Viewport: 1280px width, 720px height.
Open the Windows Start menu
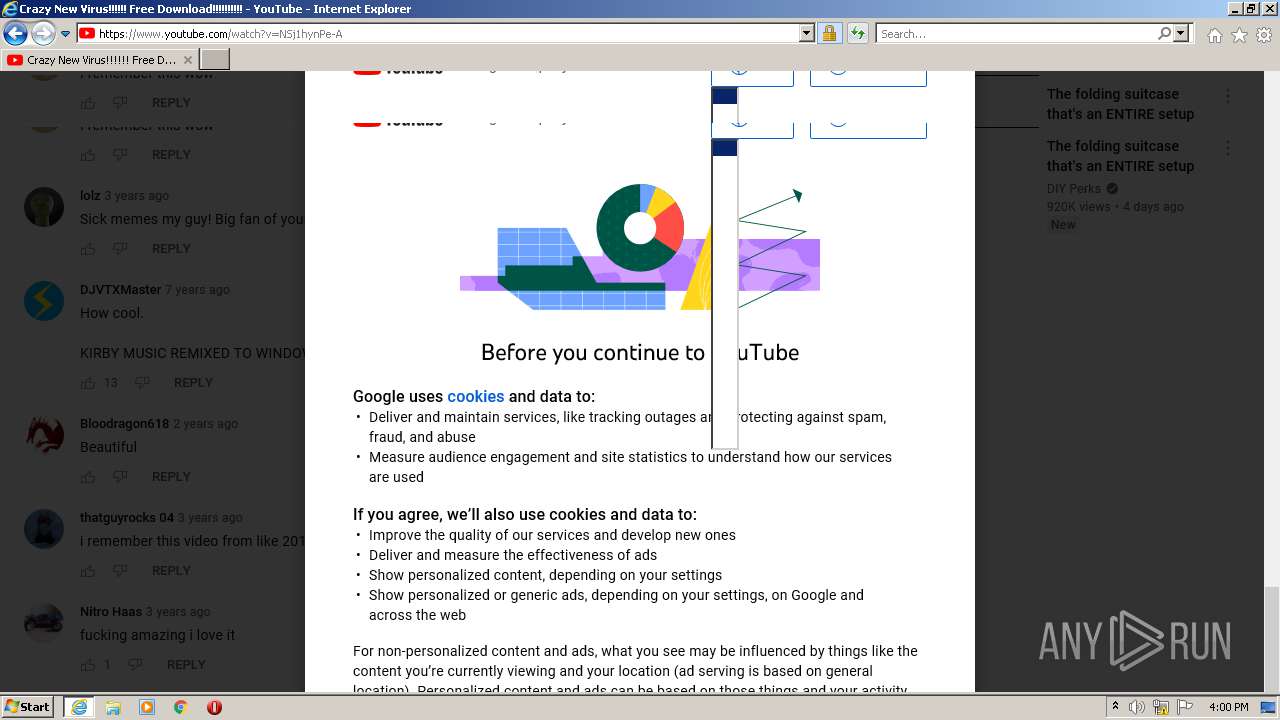pyautogui.click(x=27, y=707)
